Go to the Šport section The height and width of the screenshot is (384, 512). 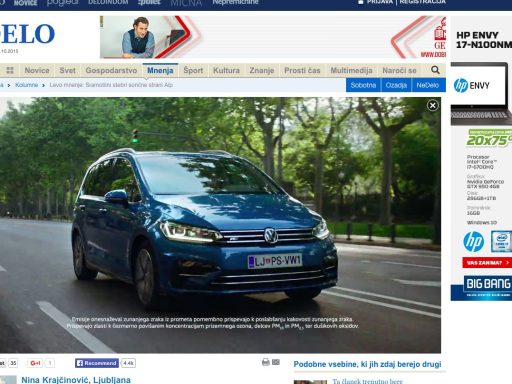pos(193,70)
